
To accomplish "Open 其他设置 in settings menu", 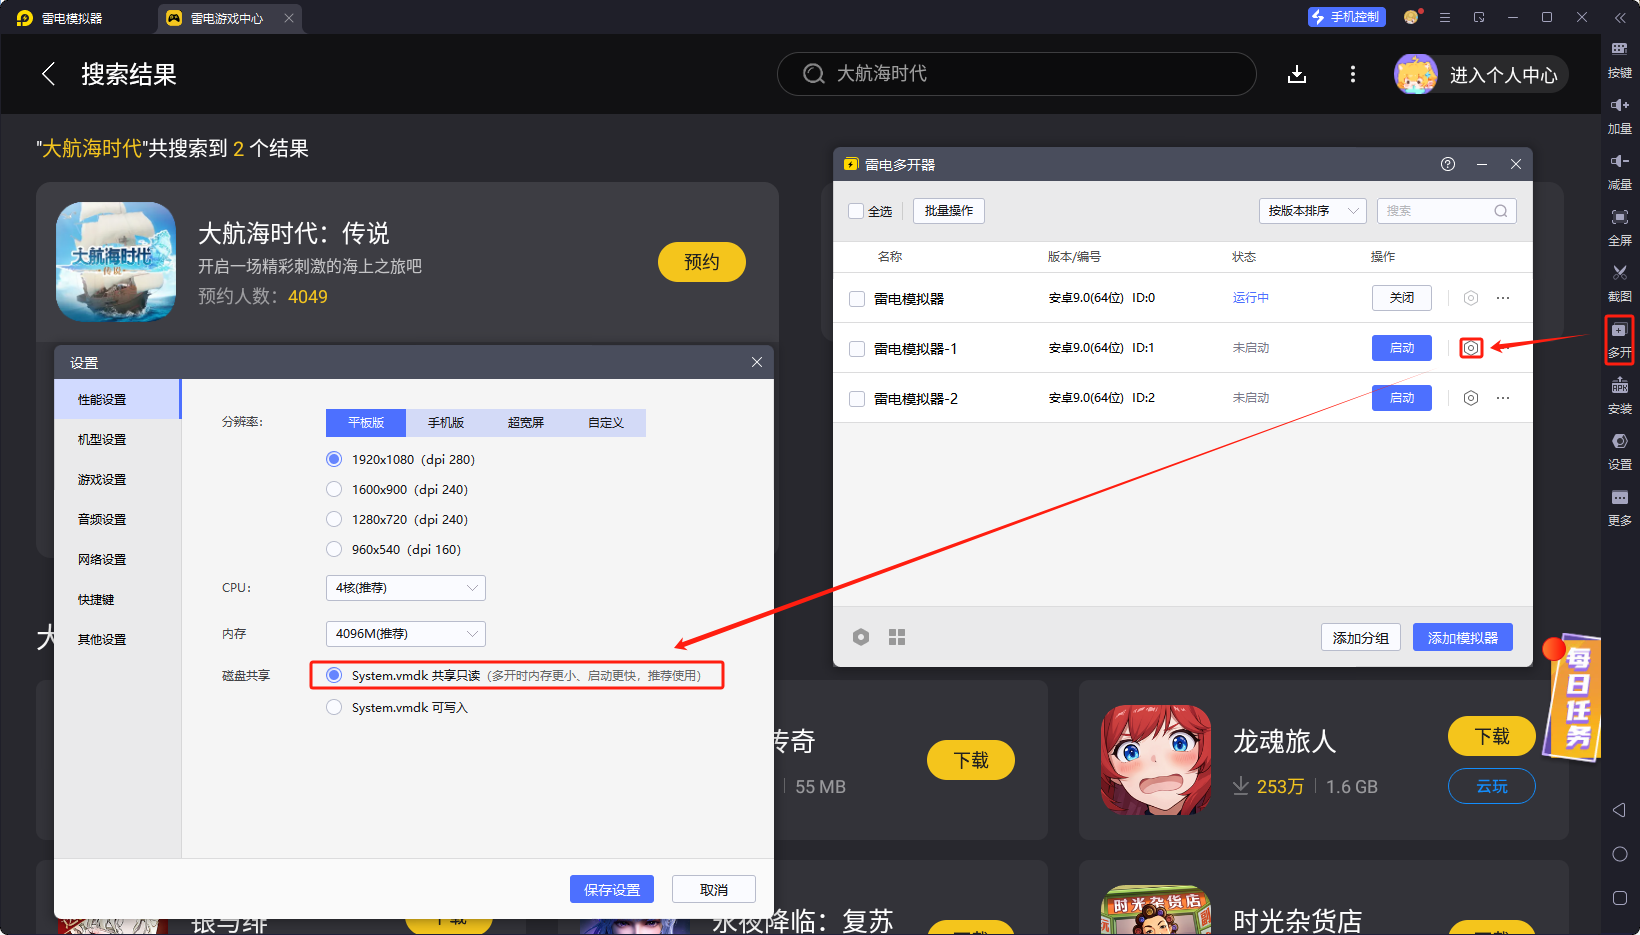I will pyautogui.click(x=117, y=639).
